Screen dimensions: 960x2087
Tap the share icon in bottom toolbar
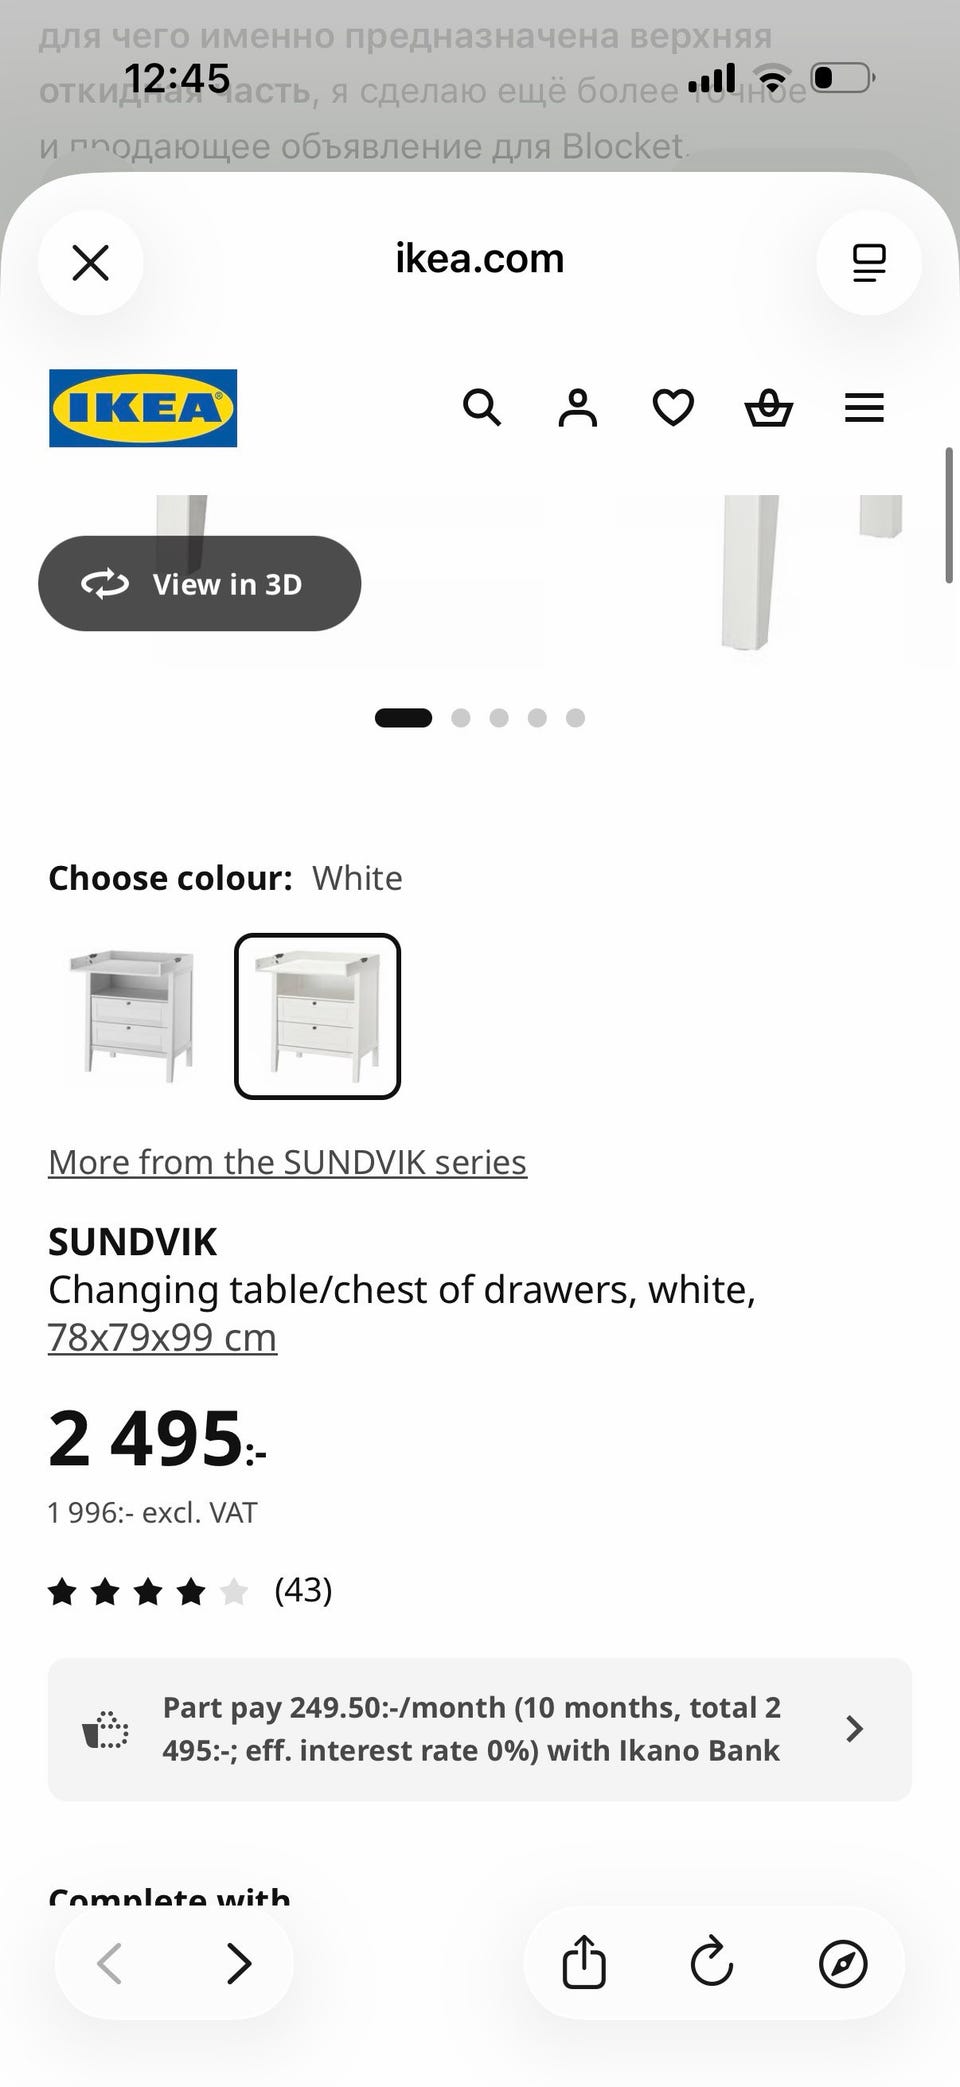click(x=584, y=1962)
